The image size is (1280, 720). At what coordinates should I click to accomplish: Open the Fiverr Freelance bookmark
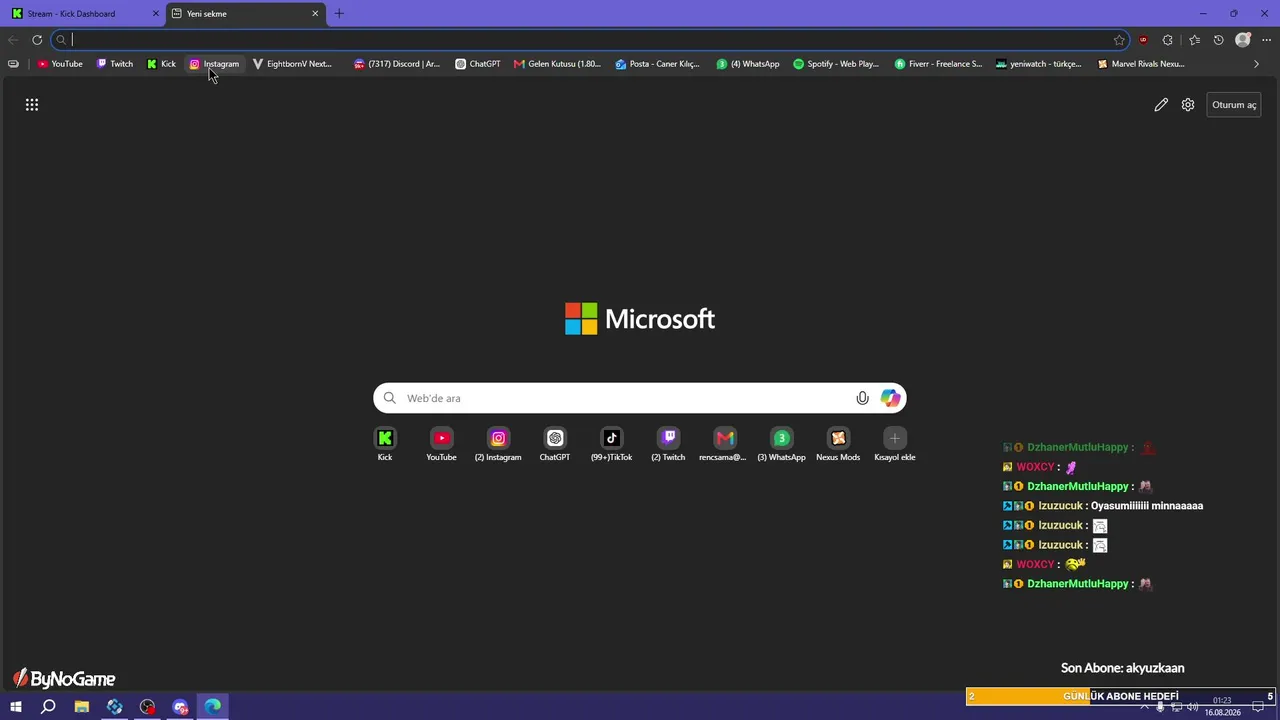coord(938,64)
